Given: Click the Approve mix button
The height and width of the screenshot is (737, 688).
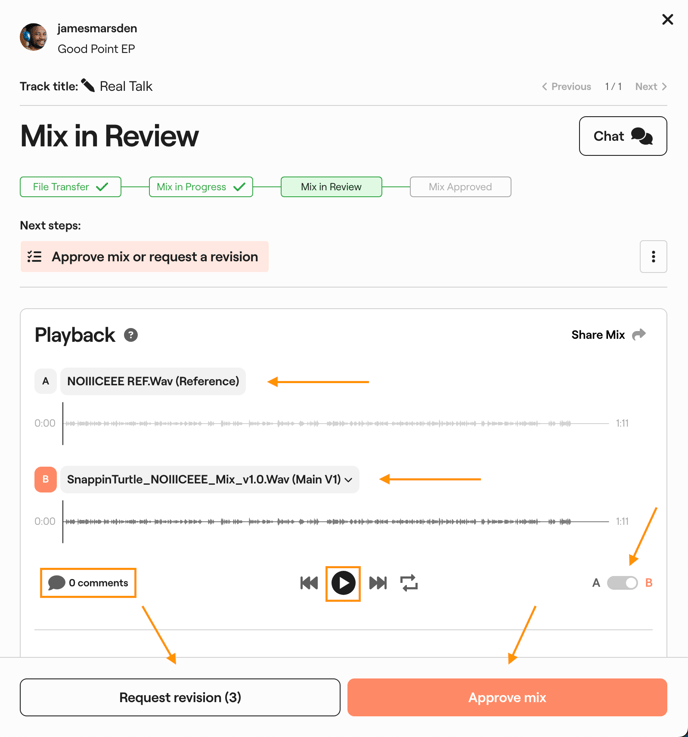Looking at the screenshot, I should tap(507, 697).
